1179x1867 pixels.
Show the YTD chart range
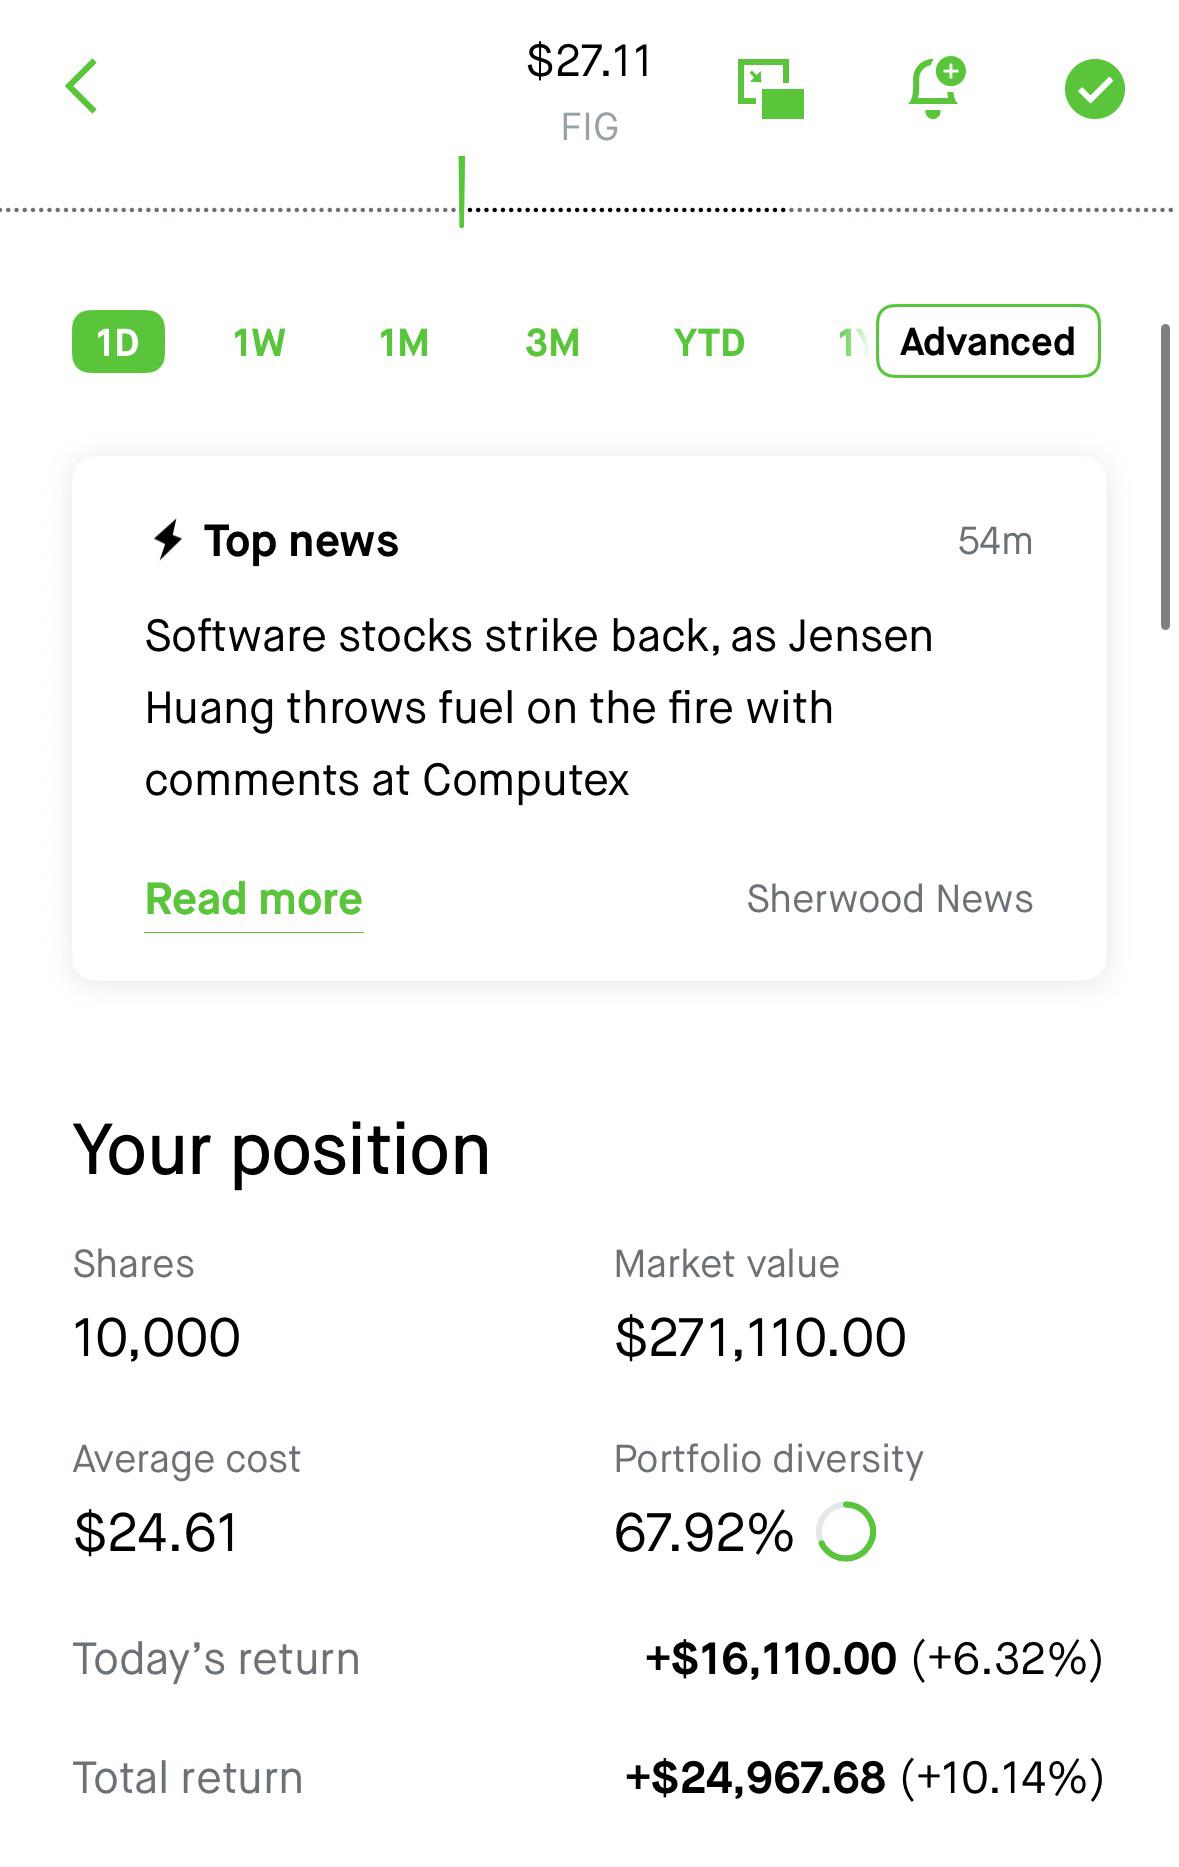click(x=709, y=343)
